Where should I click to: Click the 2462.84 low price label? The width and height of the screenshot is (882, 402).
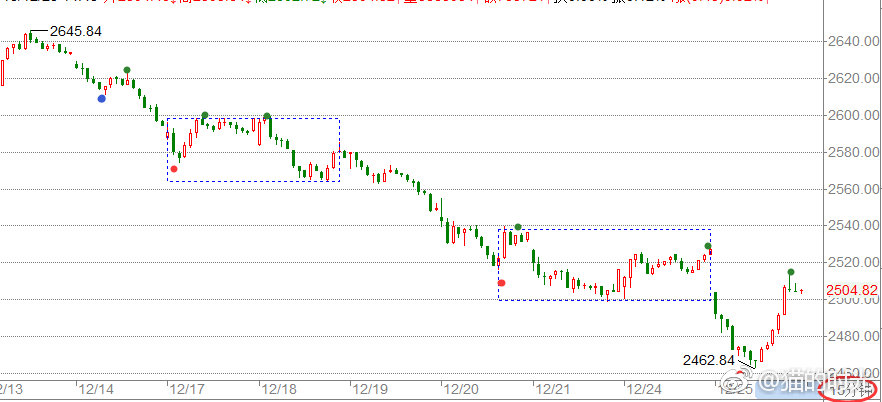[708, 359]
